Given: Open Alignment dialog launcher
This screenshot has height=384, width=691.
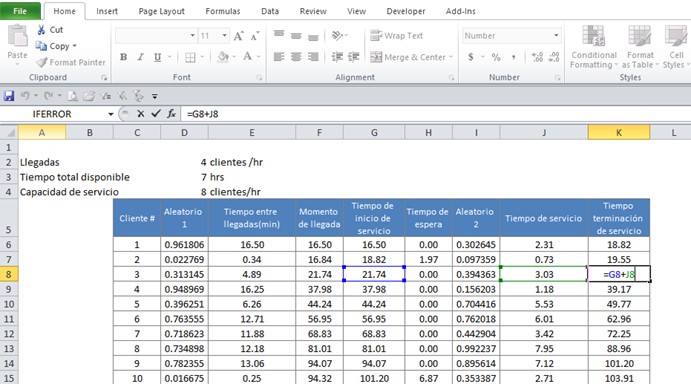Looking at the screenshot, I should [452, 78].
